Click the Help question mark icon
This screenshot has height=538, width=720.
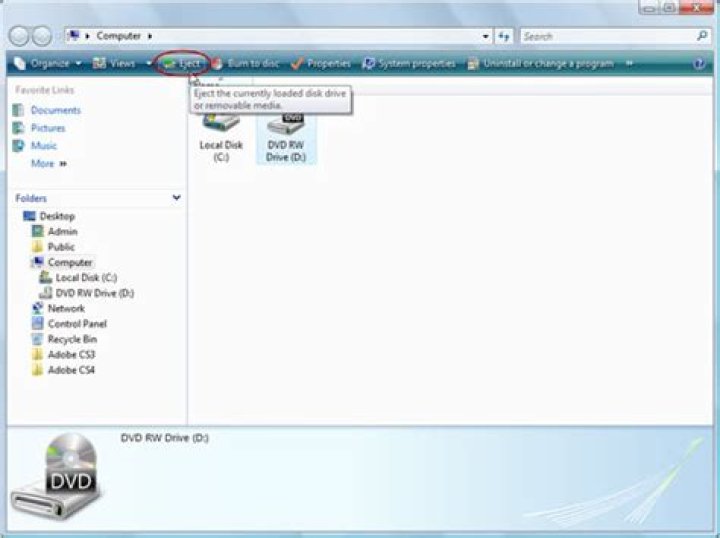click(x=699, y=63)
